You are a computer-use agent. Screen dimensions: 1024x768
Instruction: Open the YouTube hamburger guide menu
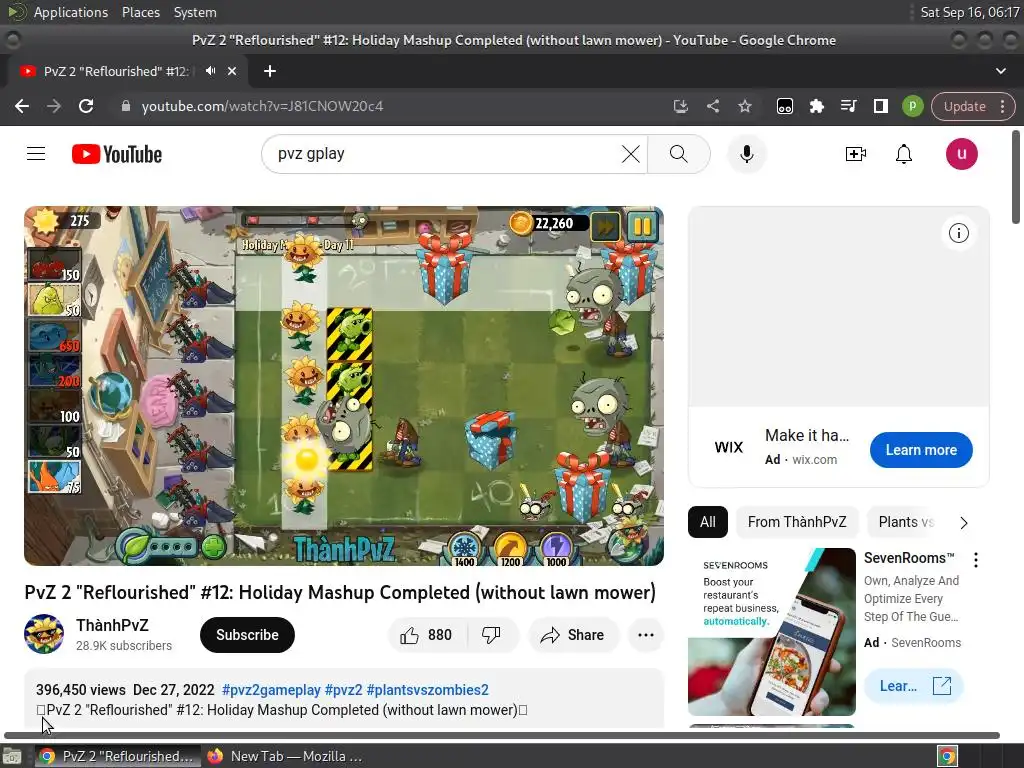(x=36, y=154)
